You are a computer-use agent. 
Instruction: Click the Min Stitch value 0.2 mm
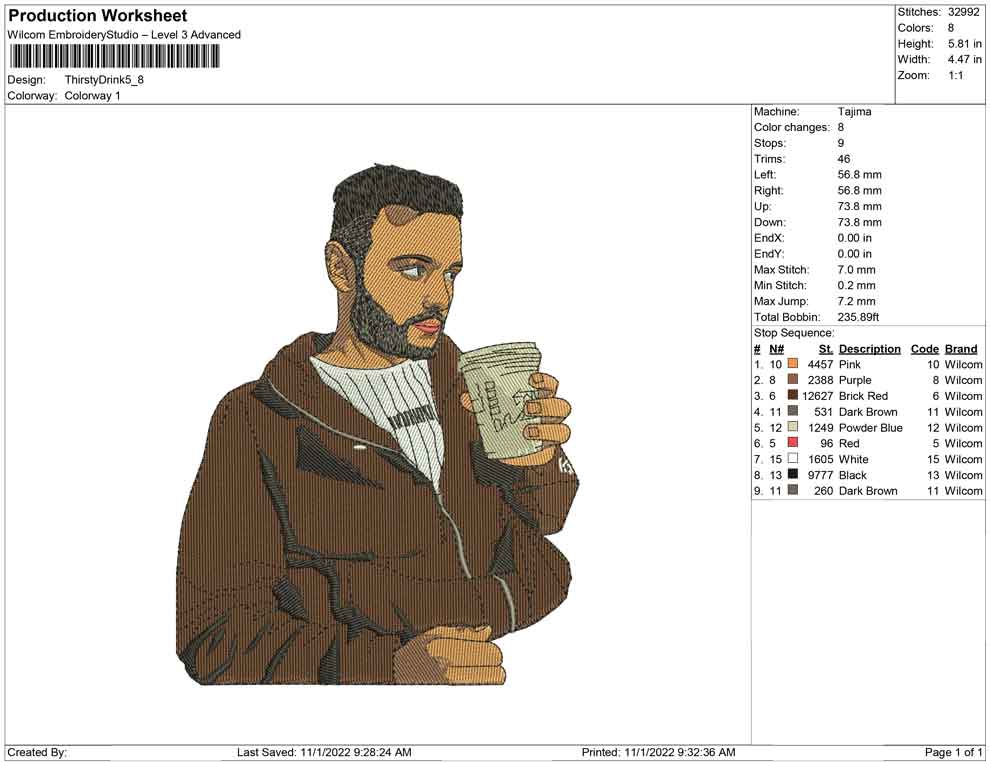856,285
